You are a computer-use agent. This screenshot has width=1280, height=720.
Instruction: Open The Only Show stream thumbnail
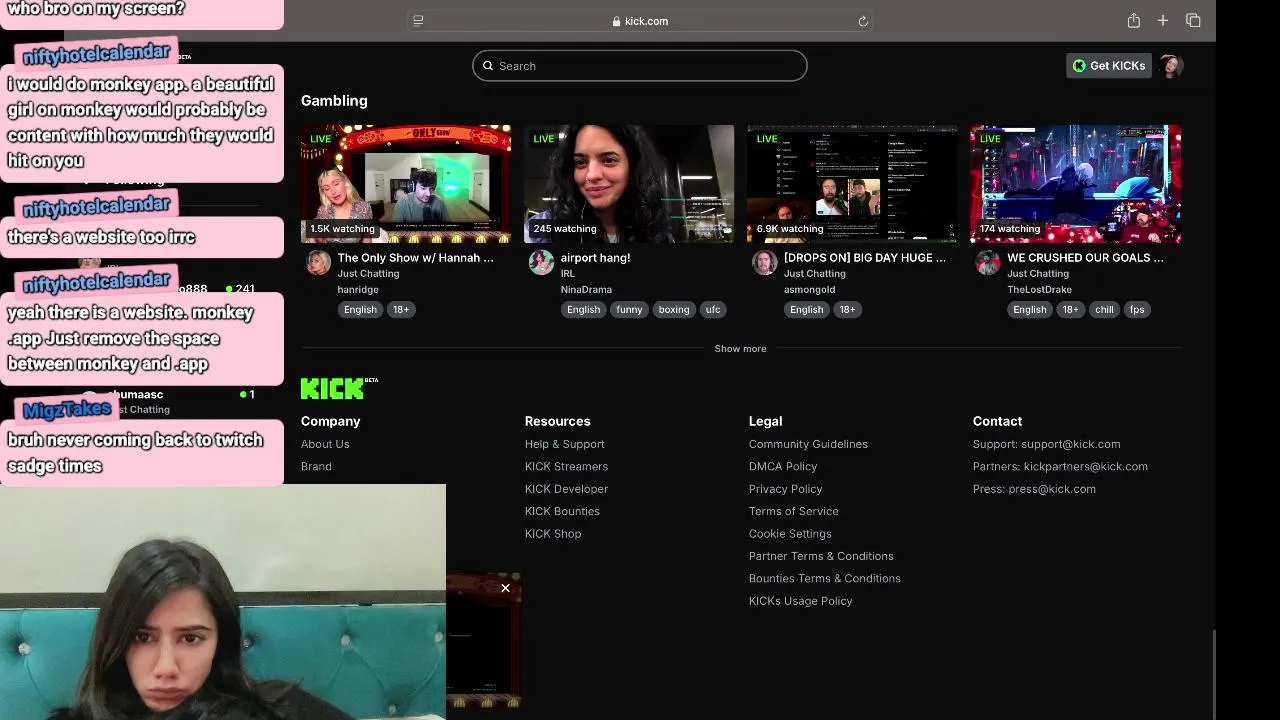(406, 184)
